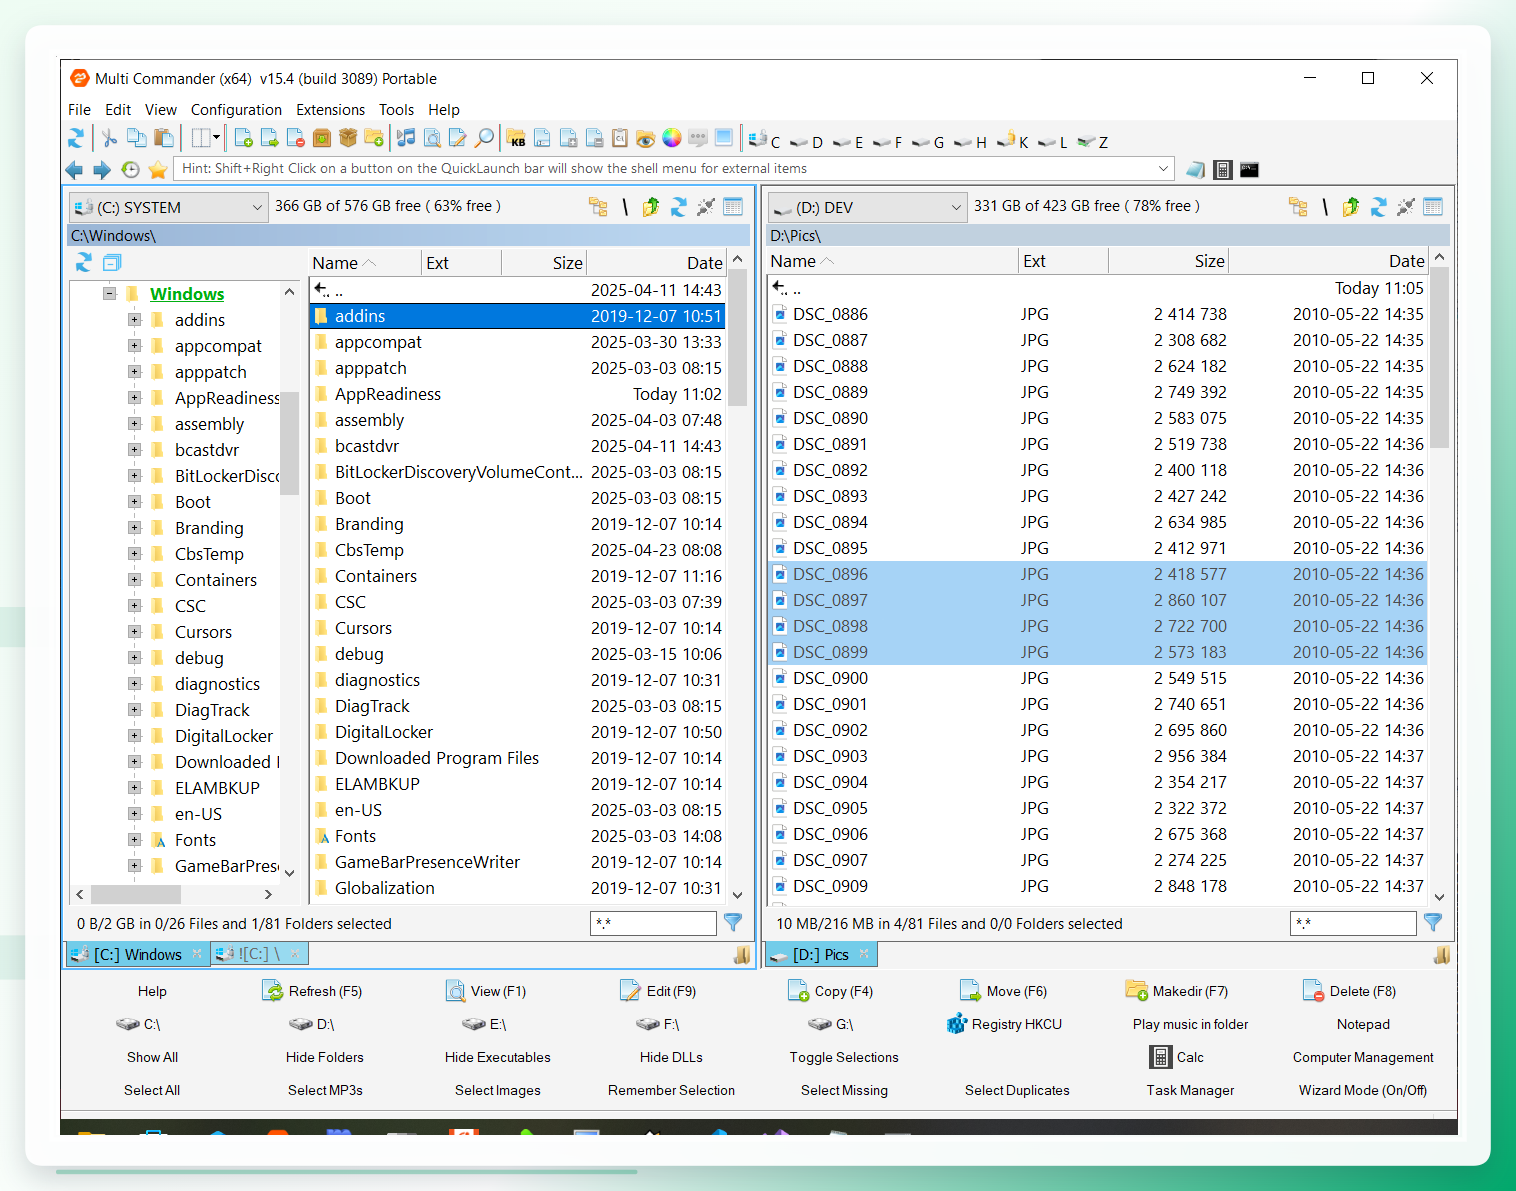
Task: Click the Hide DLLs button
Action: (x=671, y=1057)
